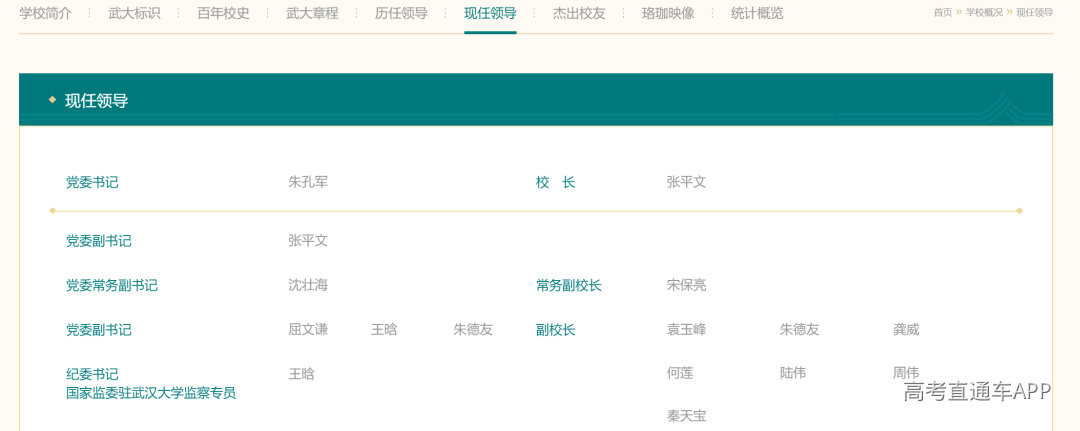Image resolution: width=1080 pixels, height=431 pixels.
Task: Open 陆伟's profile
Action: coord(793,373)
